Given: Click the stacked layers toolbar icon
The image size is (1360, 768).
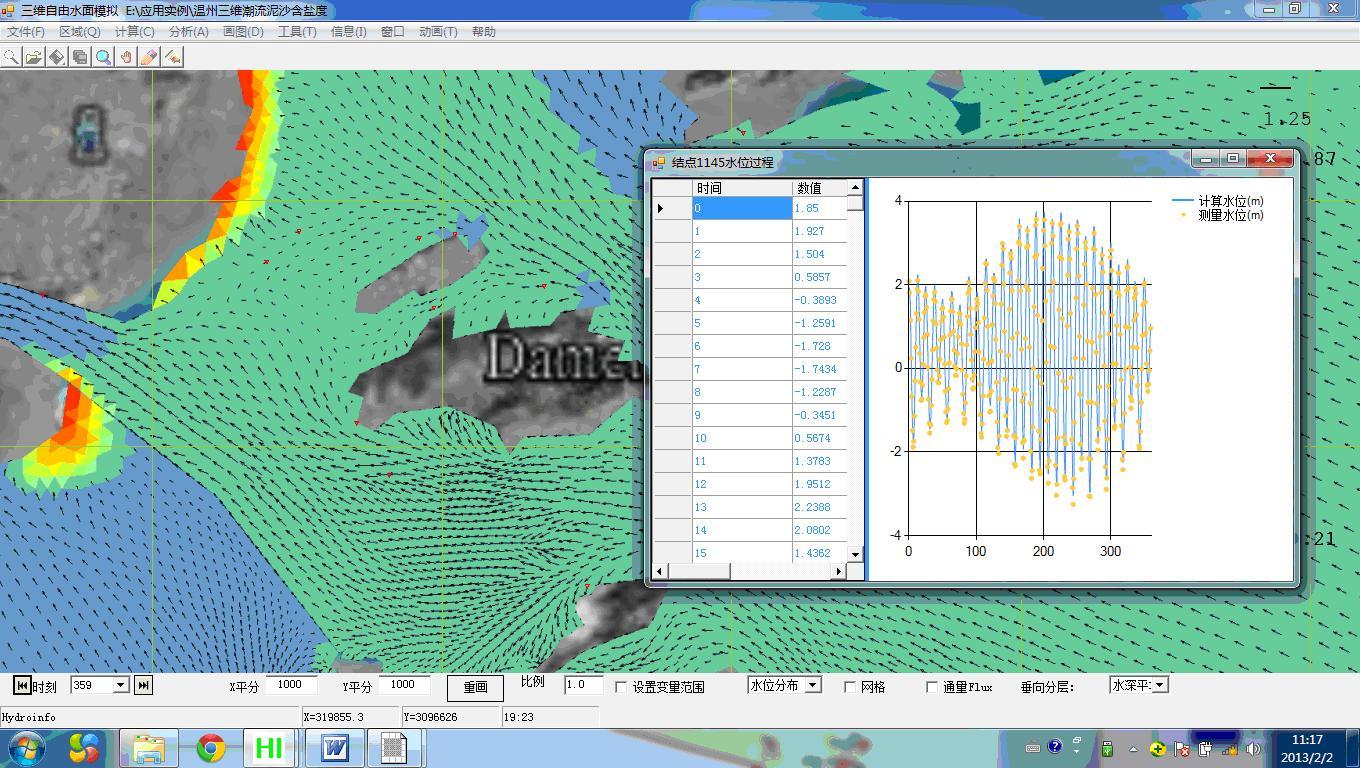Looking at the screenshot, I should [80, 57].
